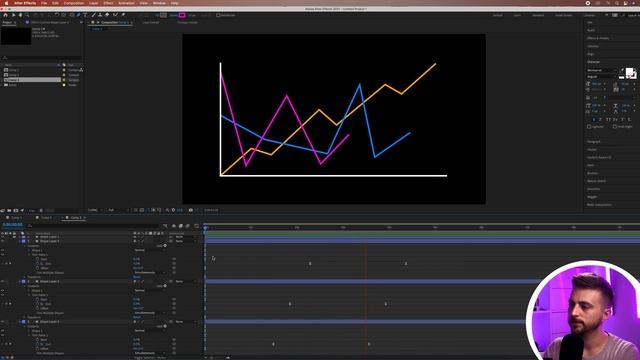
Task: Toggle Faux Italic in Character panel
Action: click(600, 120)
